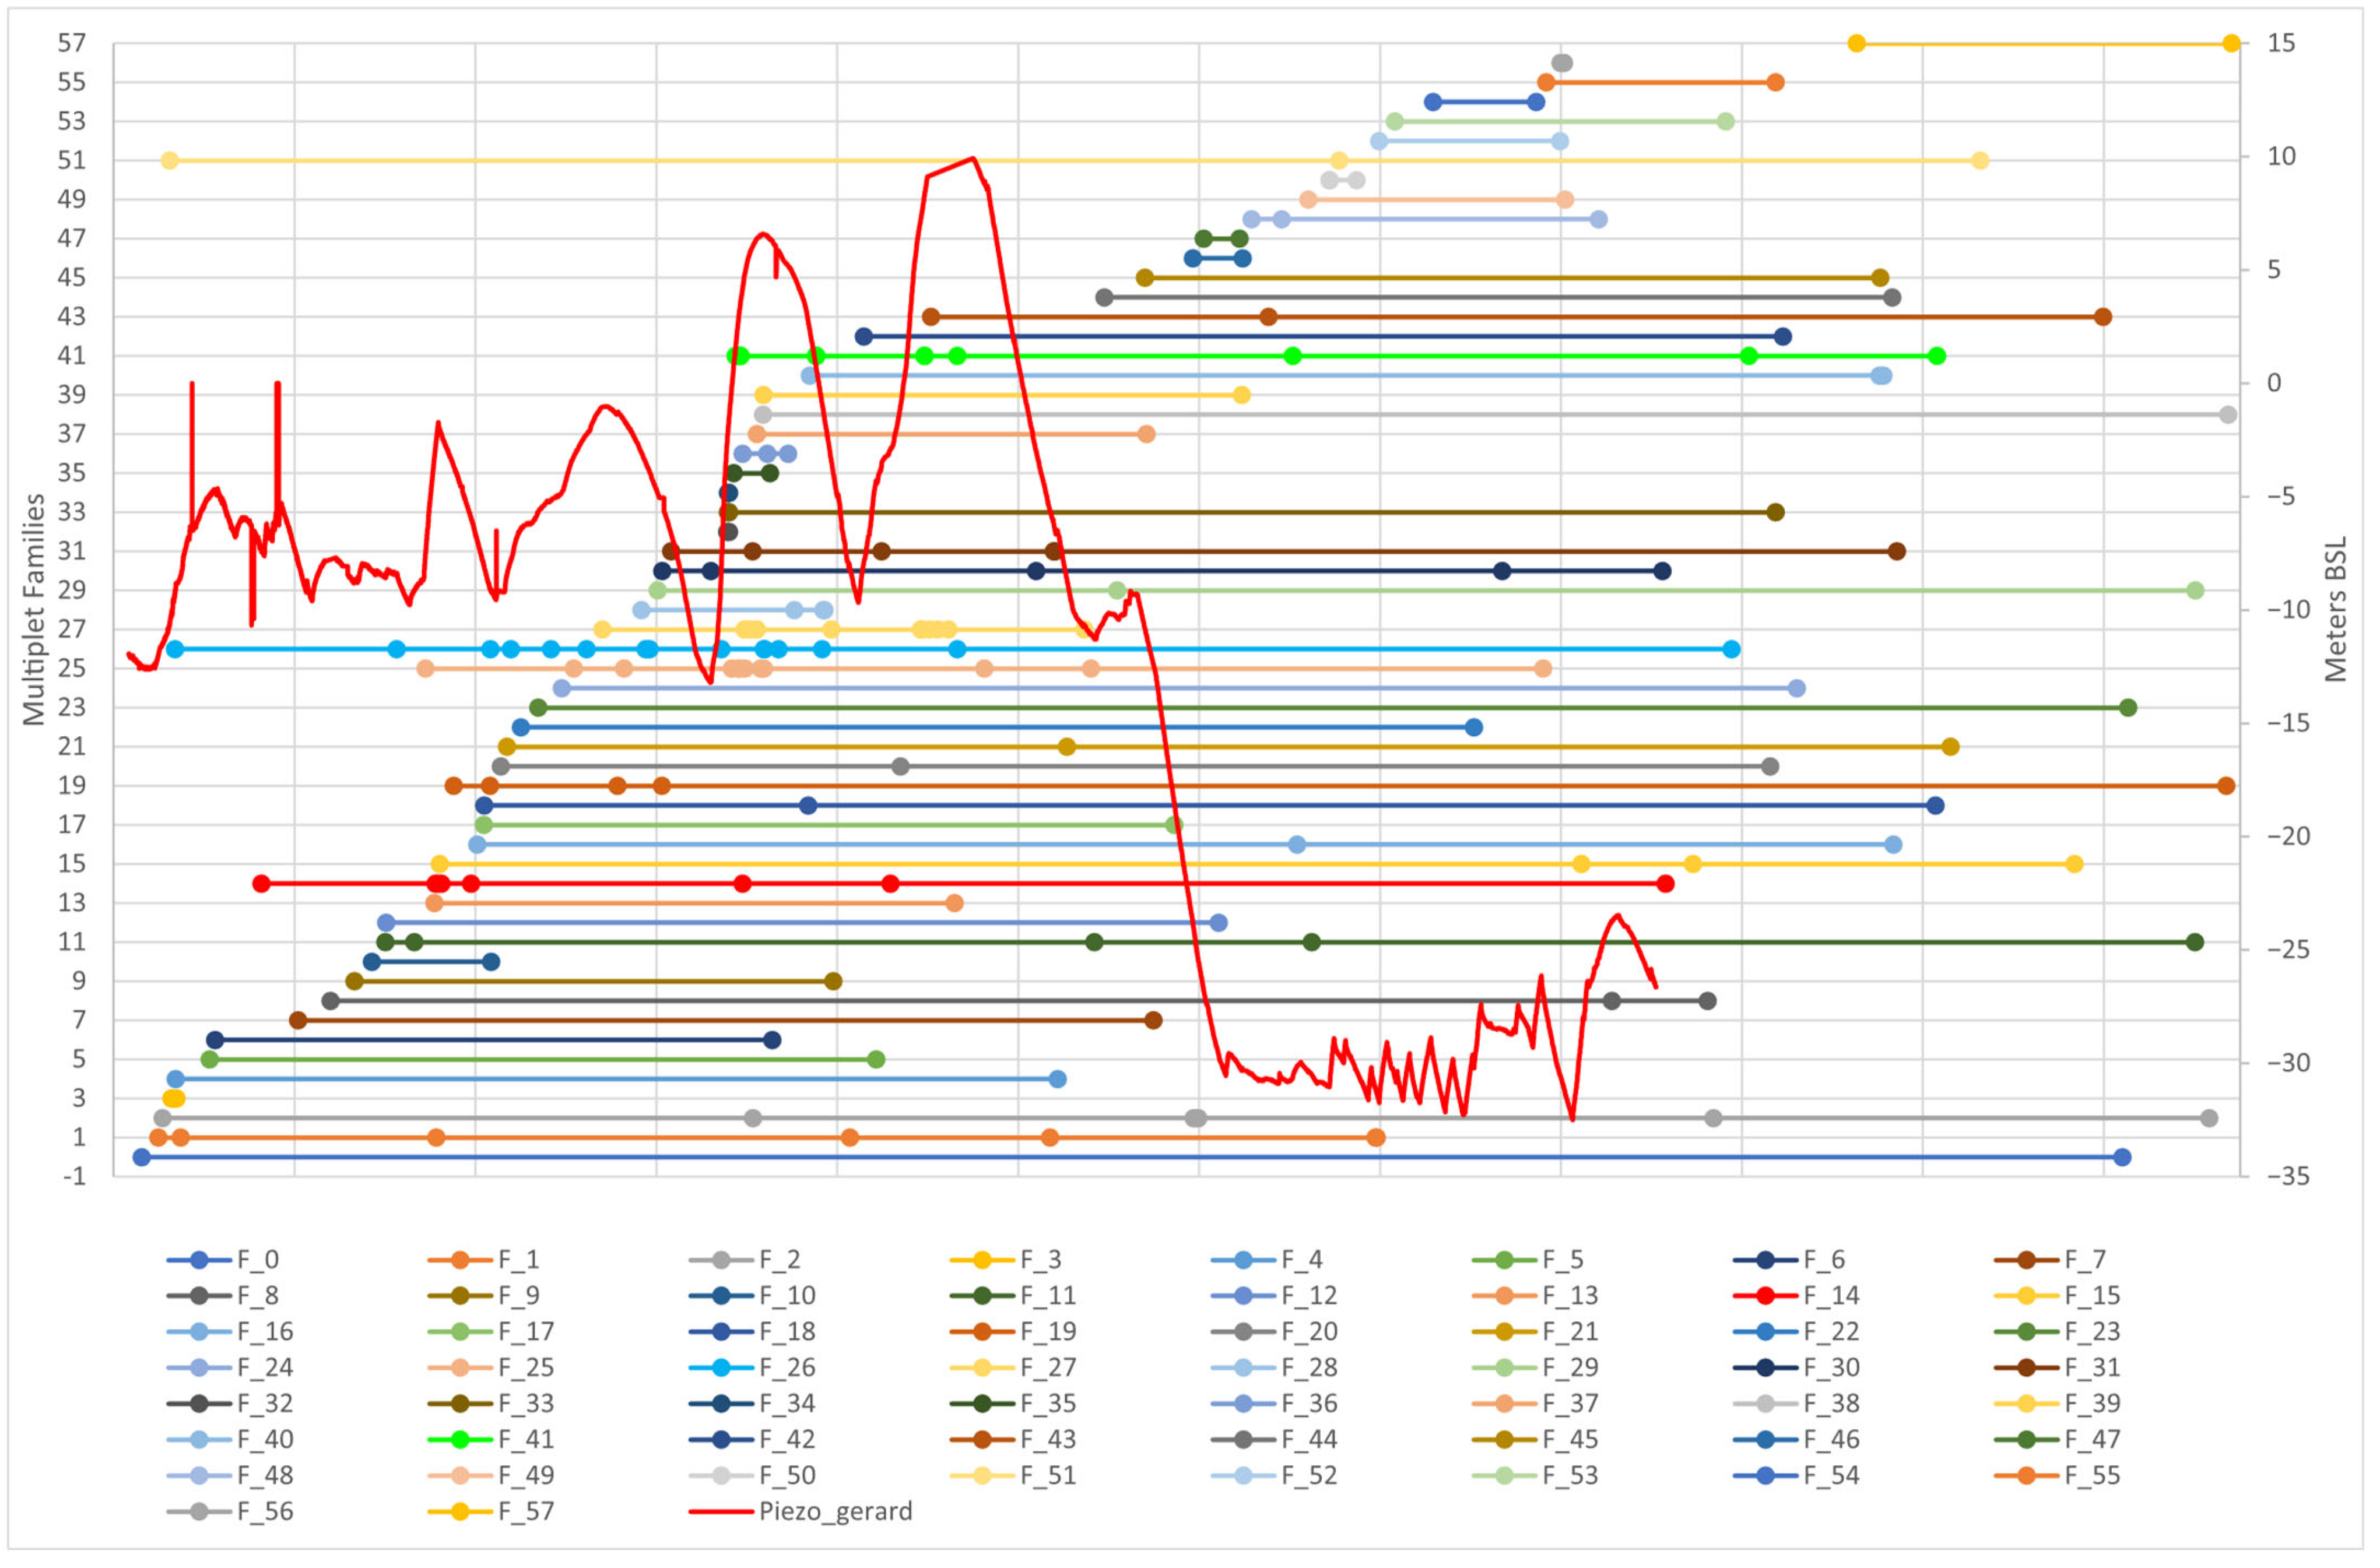Click the rightmost data point of family 43
The height and width of the screenshot is (1568, 2380).
[x=2103, y=317]
